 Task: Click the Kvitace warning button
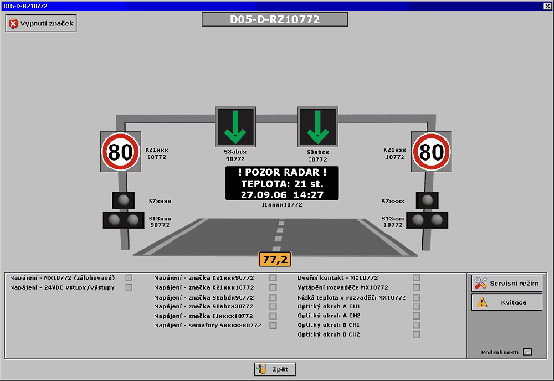pos(507,303)
